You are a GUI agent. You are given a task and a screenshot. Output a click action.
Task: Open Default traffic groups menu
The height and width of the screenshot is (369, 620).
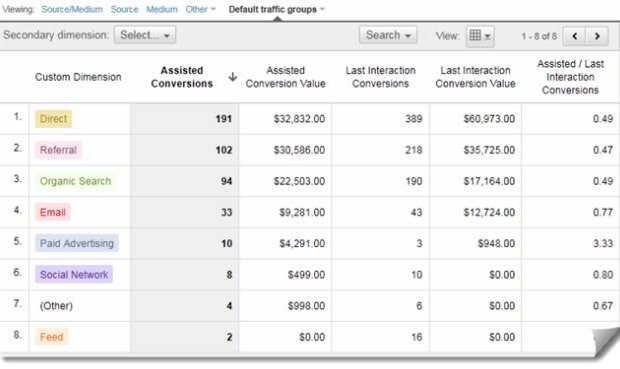pos(276,9)
